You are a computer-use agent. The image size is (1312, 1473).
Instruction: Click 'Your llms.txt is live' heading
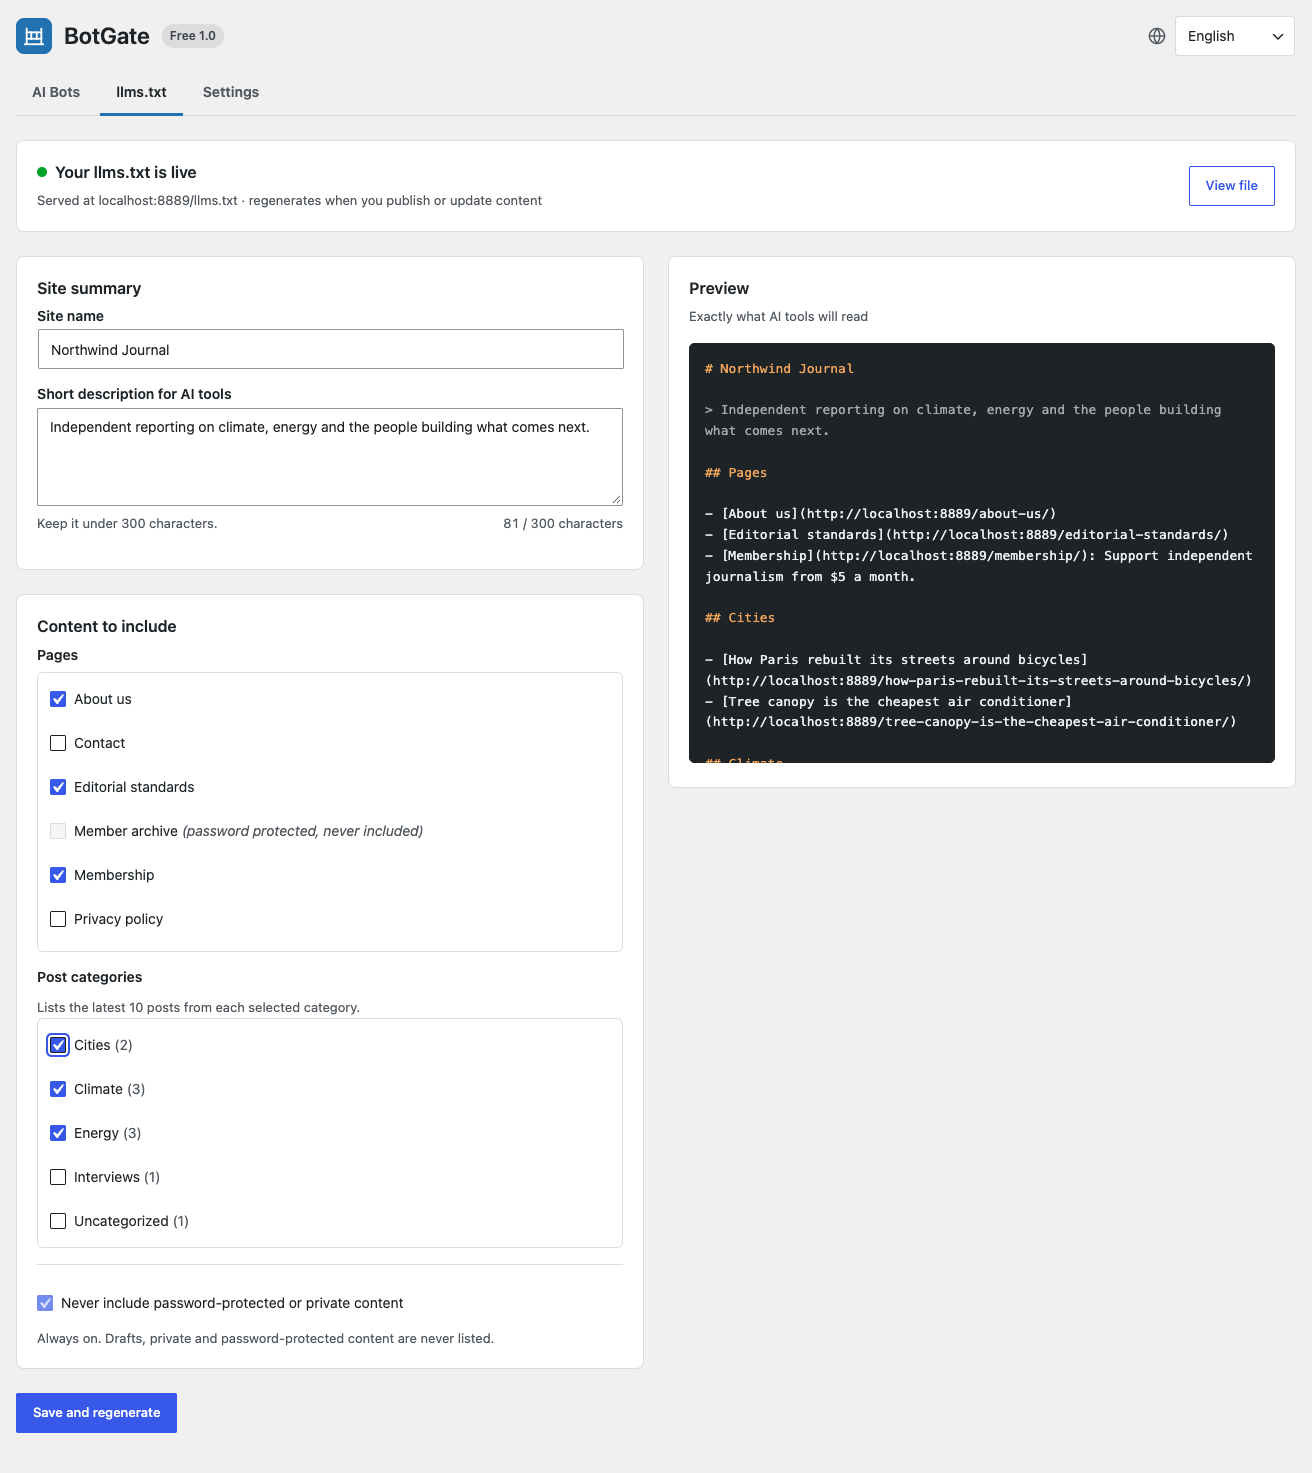pos(126,172)
